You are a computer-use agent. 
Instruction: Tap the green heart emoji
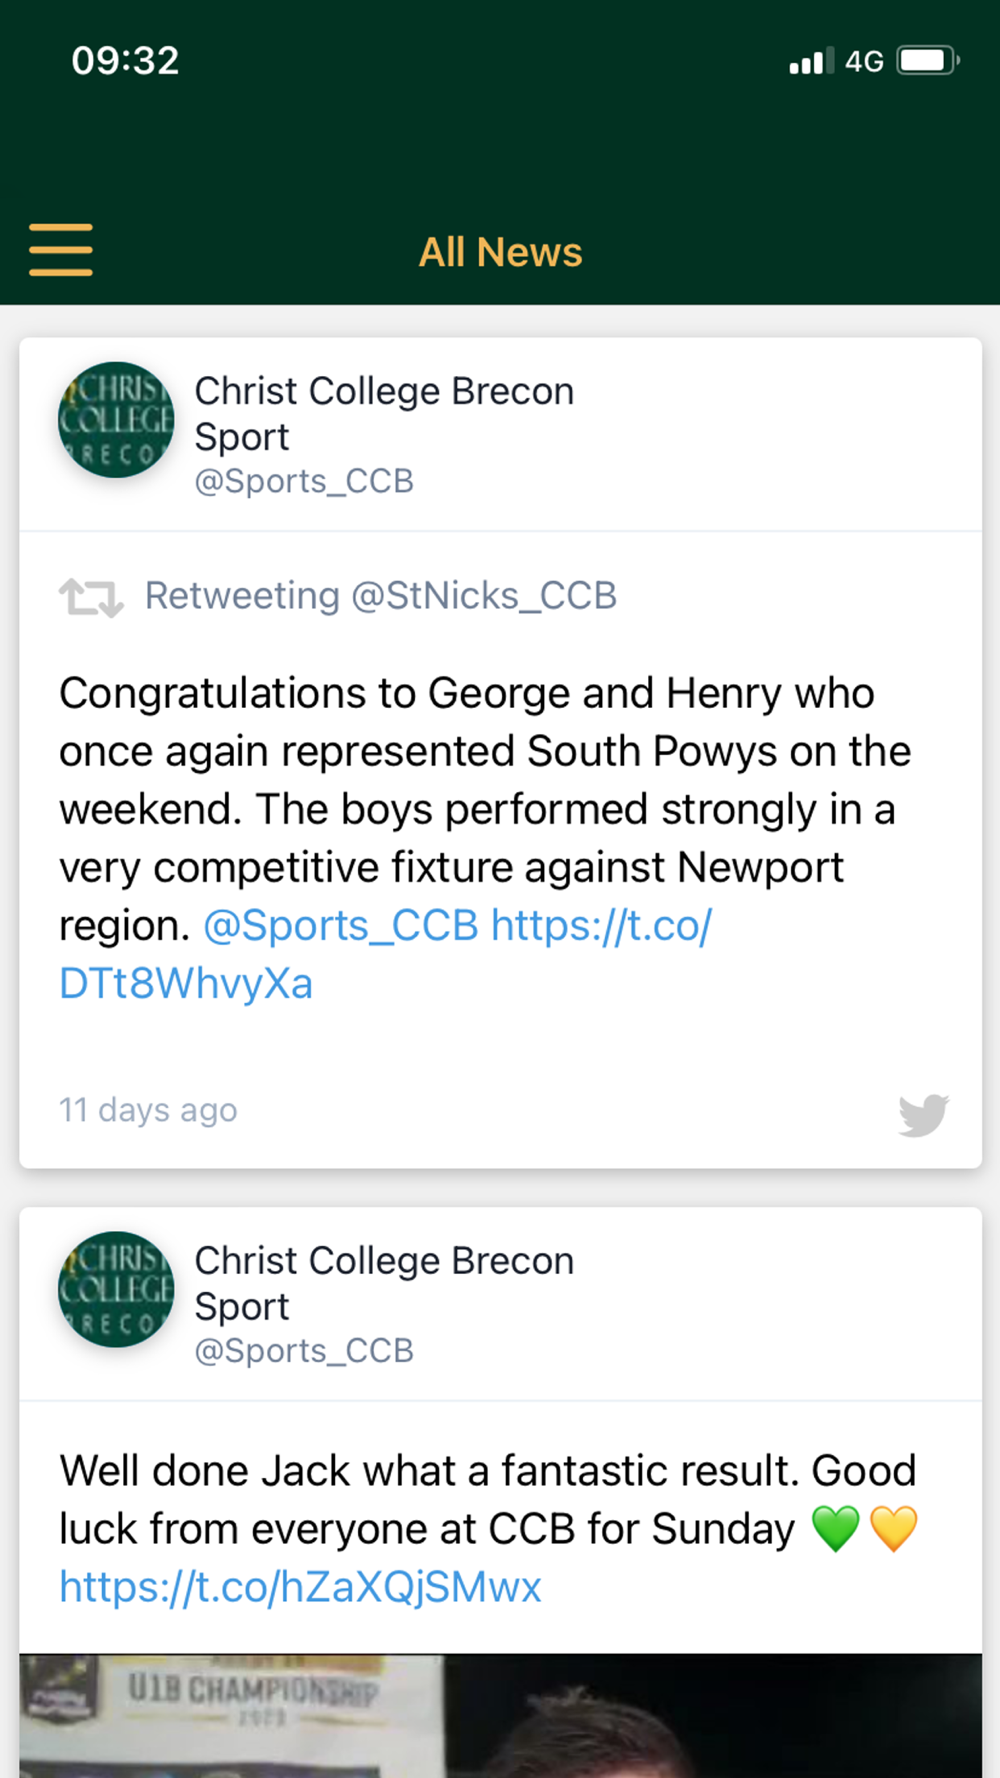point(835,1529)
